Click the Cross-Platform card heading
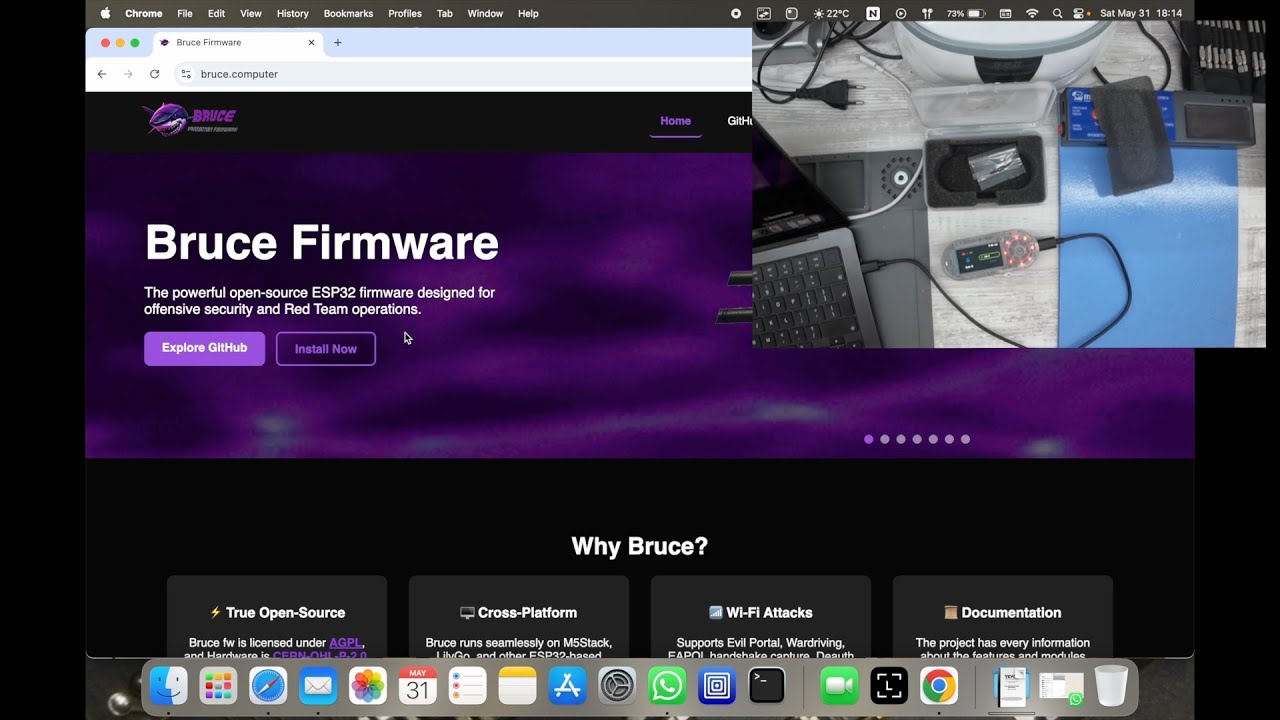 (x=518, y=613)
